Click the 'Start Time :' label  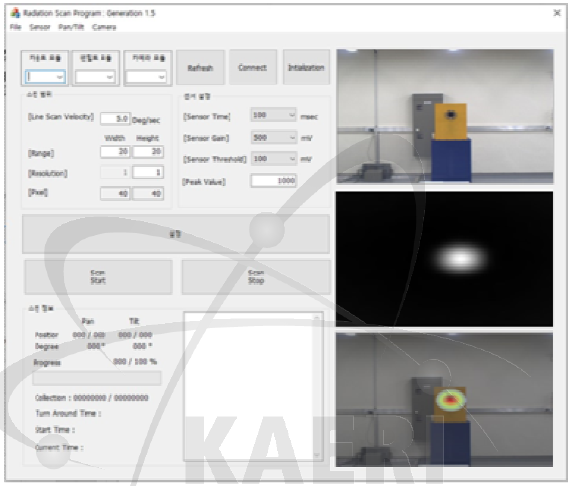[55, 430]
